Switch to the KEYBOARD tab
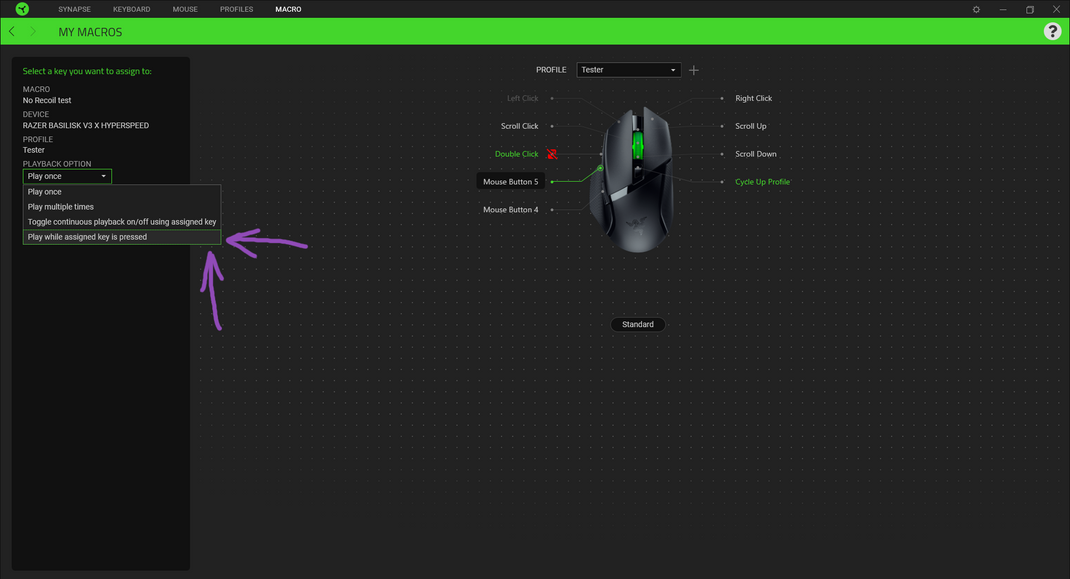 (x=131, y=9)
